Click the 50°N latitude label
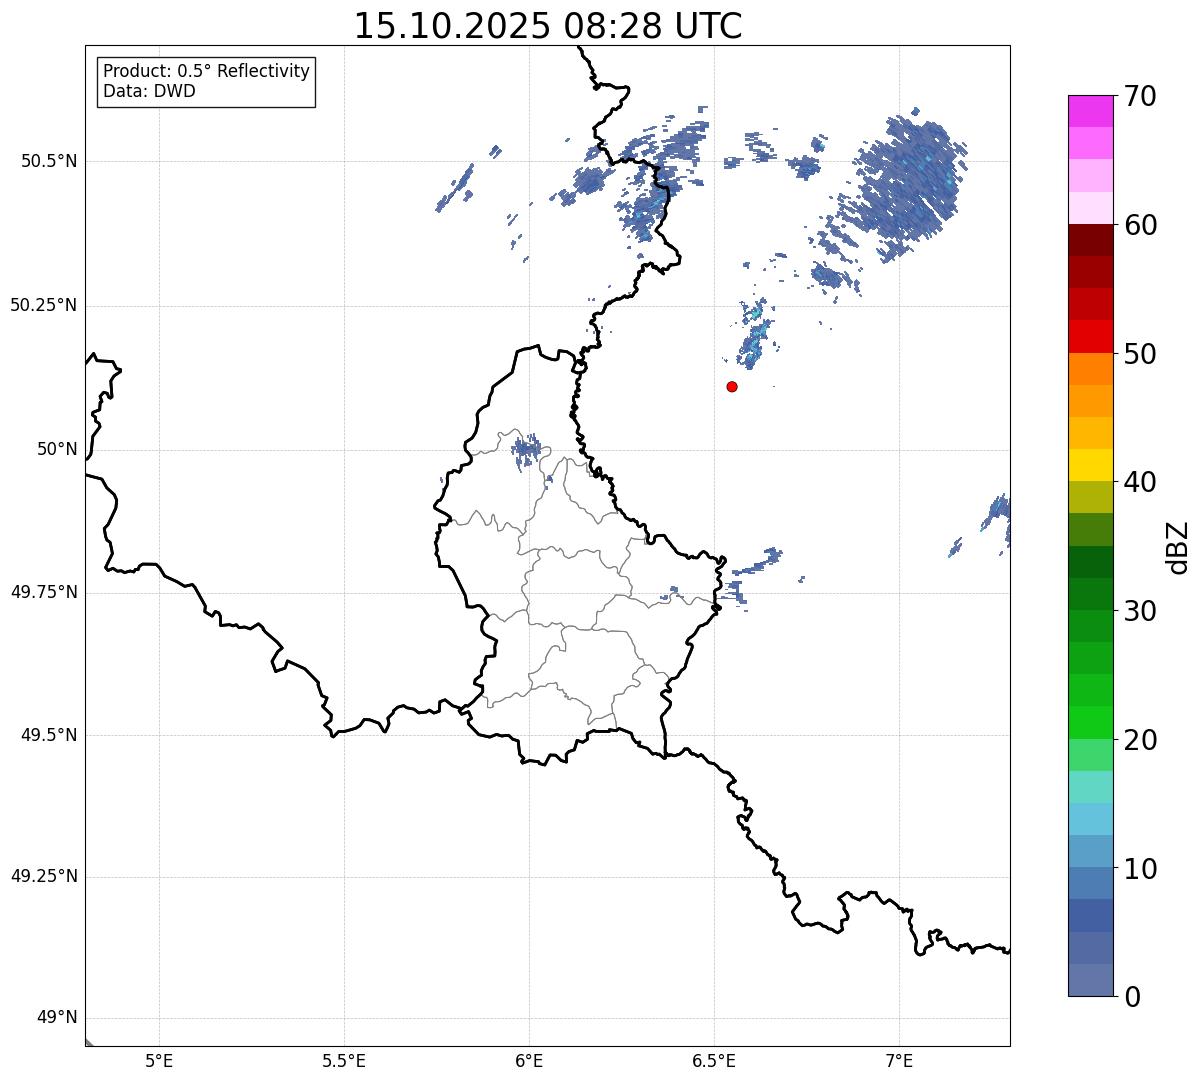The image size is (1202, 1081). click(57, 449)
